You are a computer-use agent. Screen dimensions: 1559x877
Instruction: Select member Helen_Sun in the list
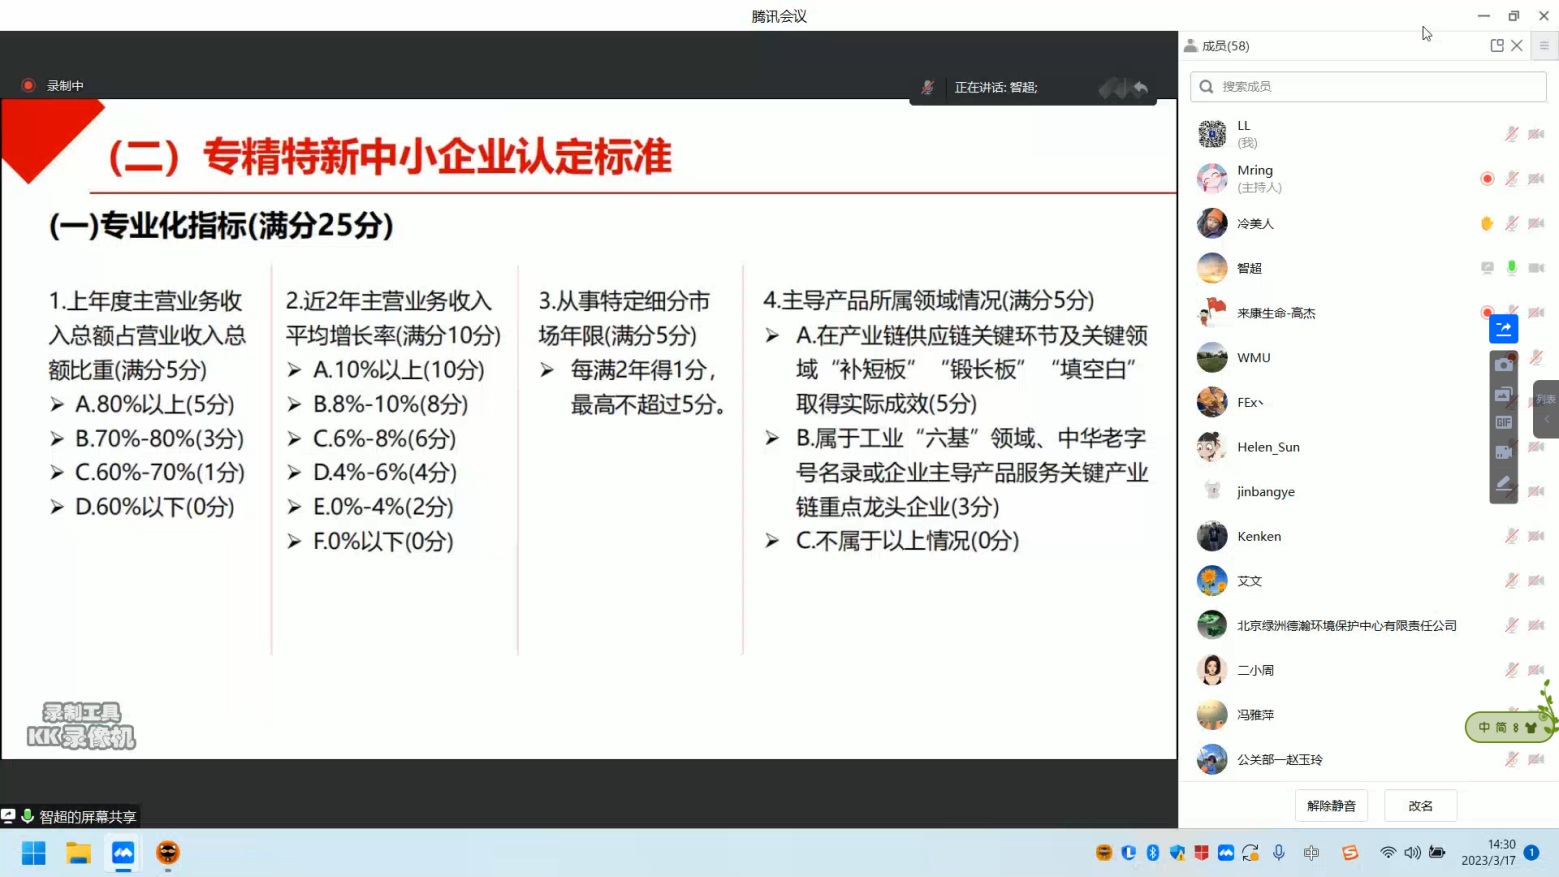tap(1268, 447)
